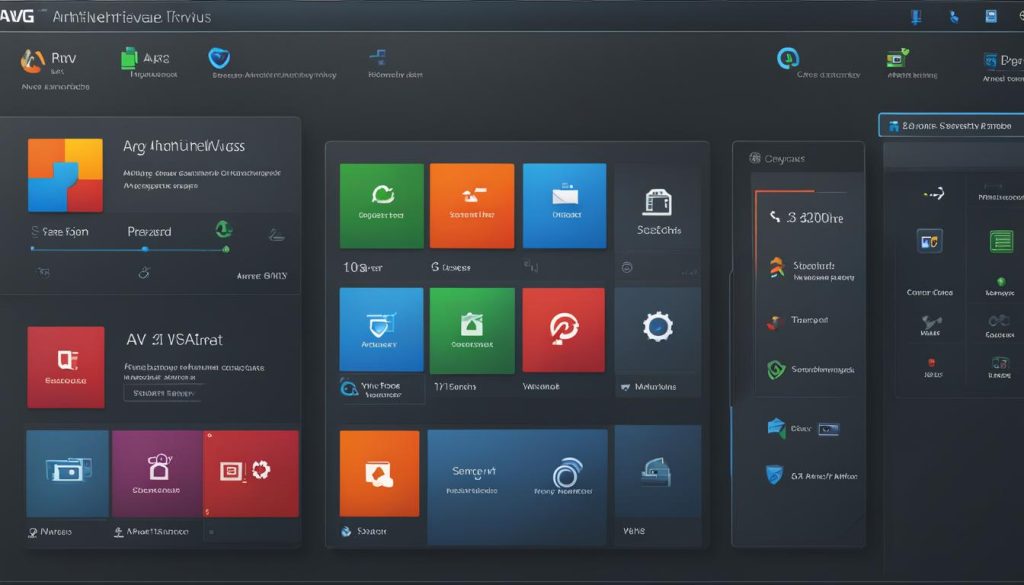Click the blue envelope tile
1024x585 pixels.
[x=564, y=205]
